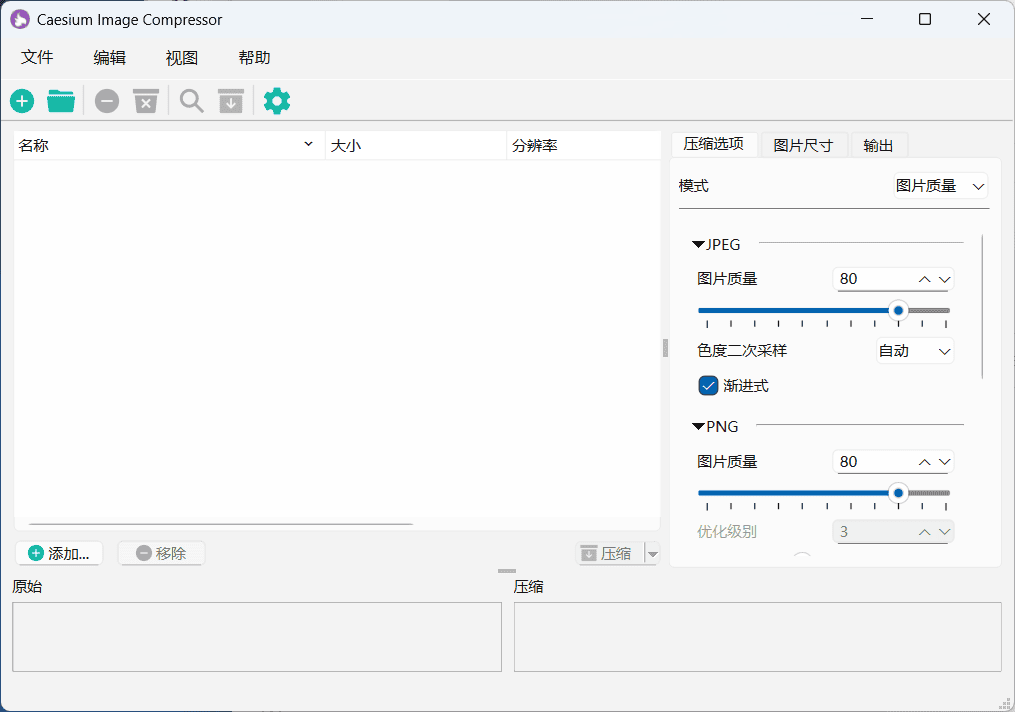Open the arrow dropdown beside 压缩 button
Viewport: 1015px width, 712px height.
(x=652, y=553)
